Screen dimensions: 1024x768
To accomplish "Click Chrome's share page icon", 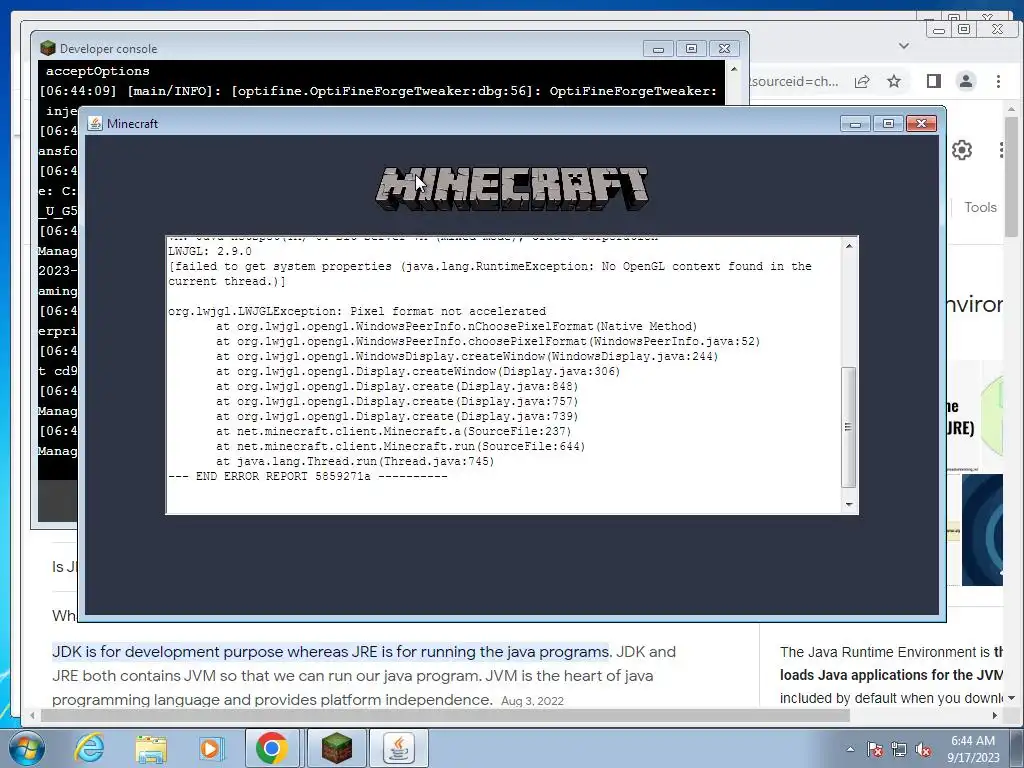I will [x=862, y=81].
